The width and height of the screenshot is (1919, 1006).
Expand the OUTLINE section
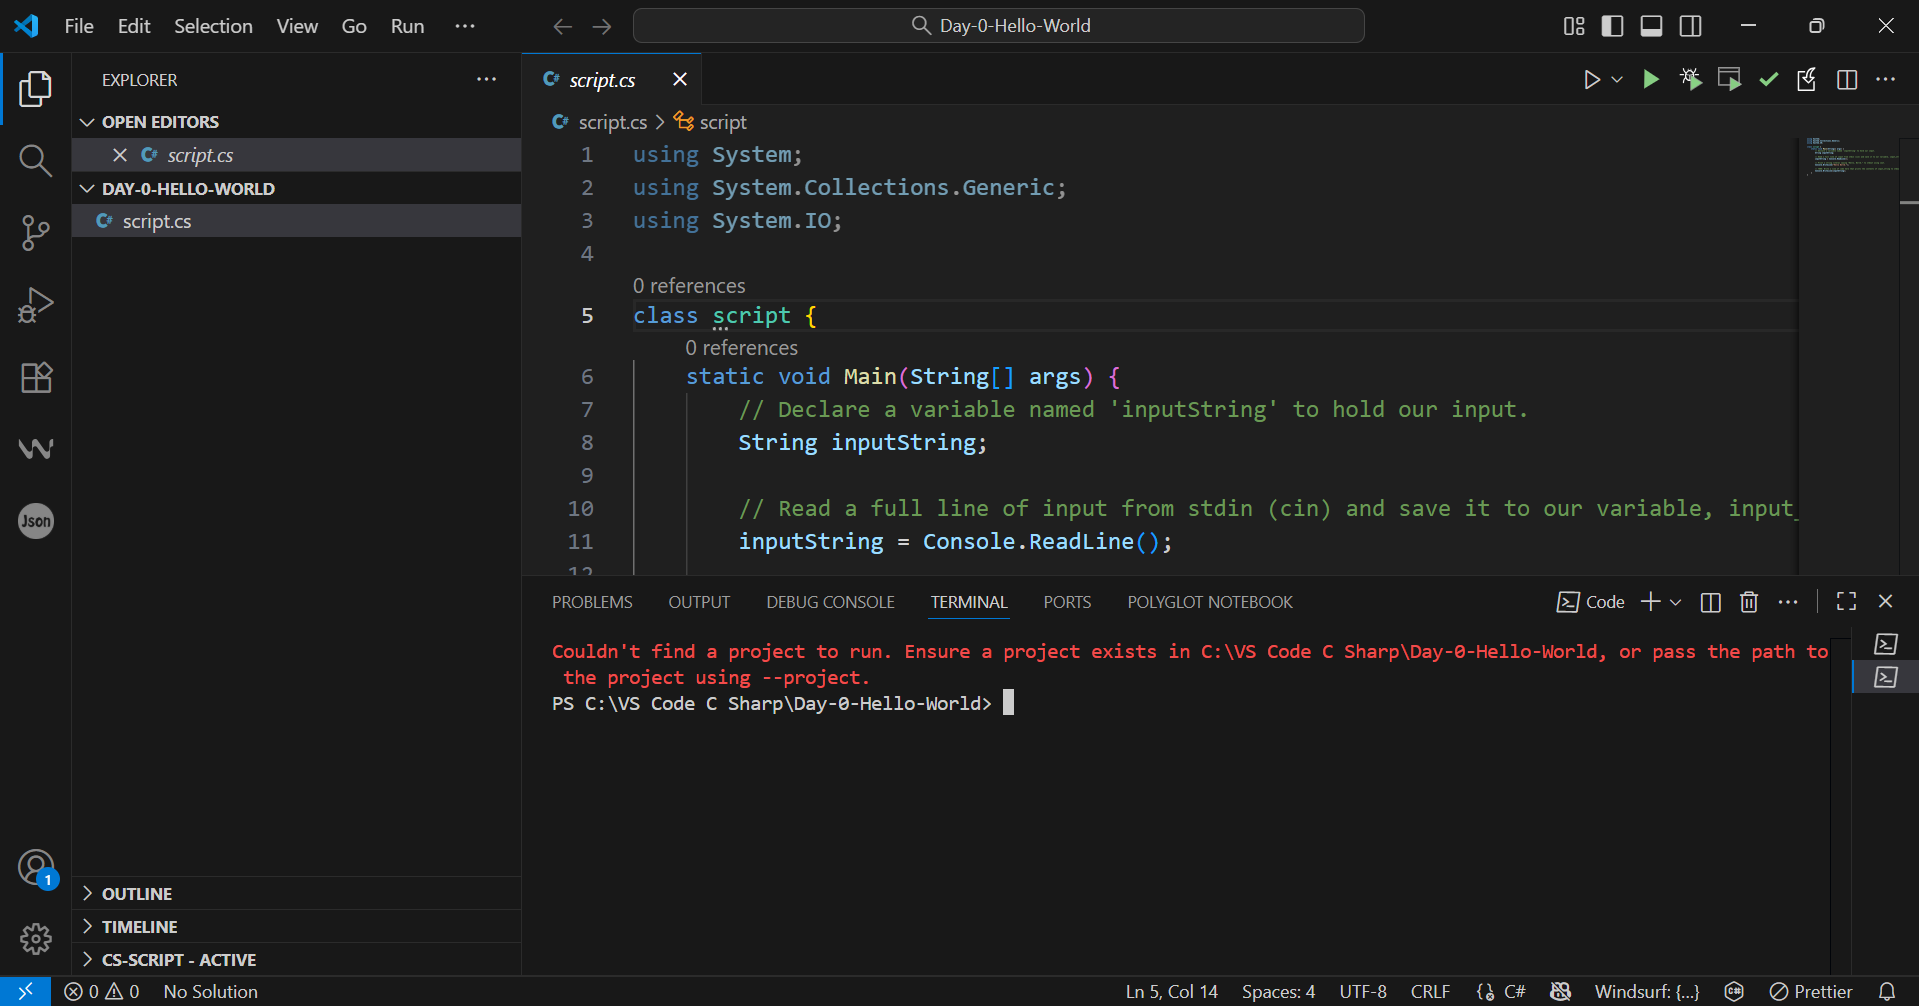coord(137,894)
